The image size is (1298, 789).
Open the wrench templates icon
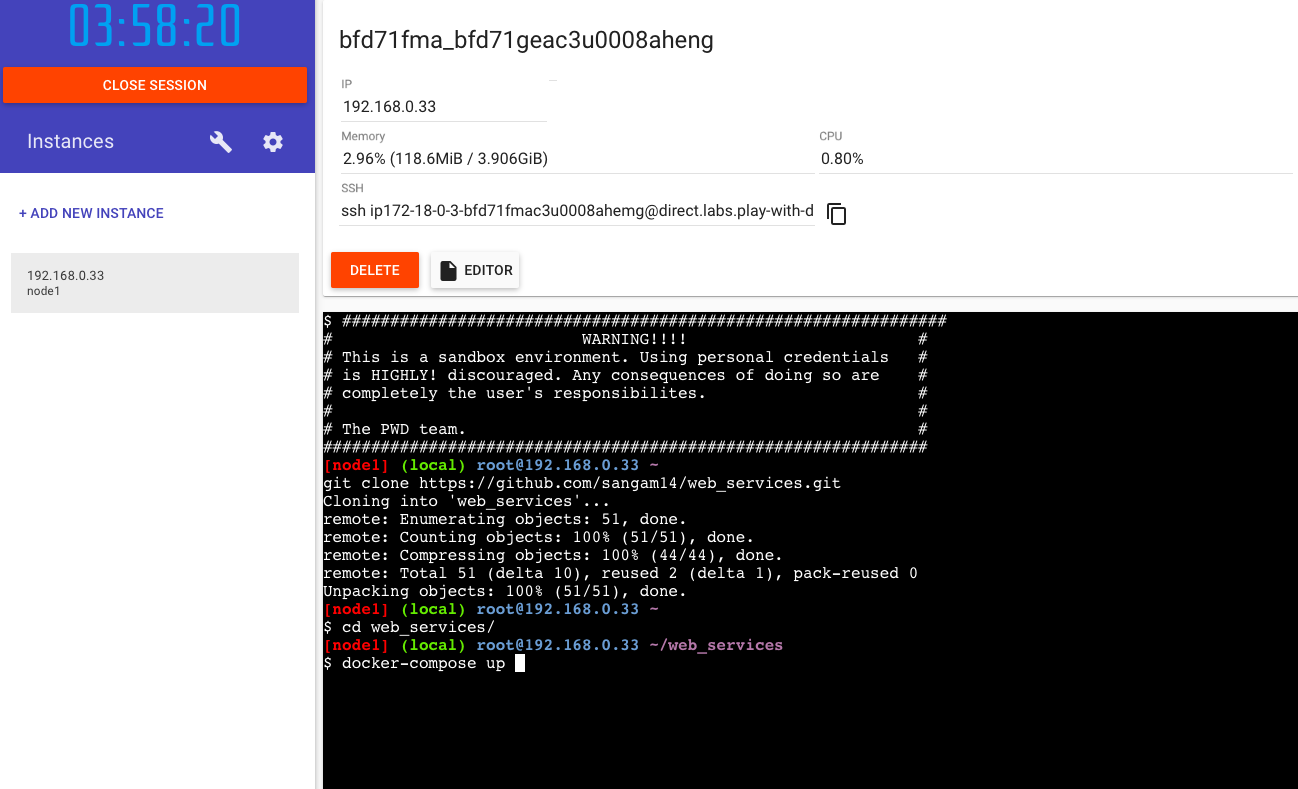220,142
